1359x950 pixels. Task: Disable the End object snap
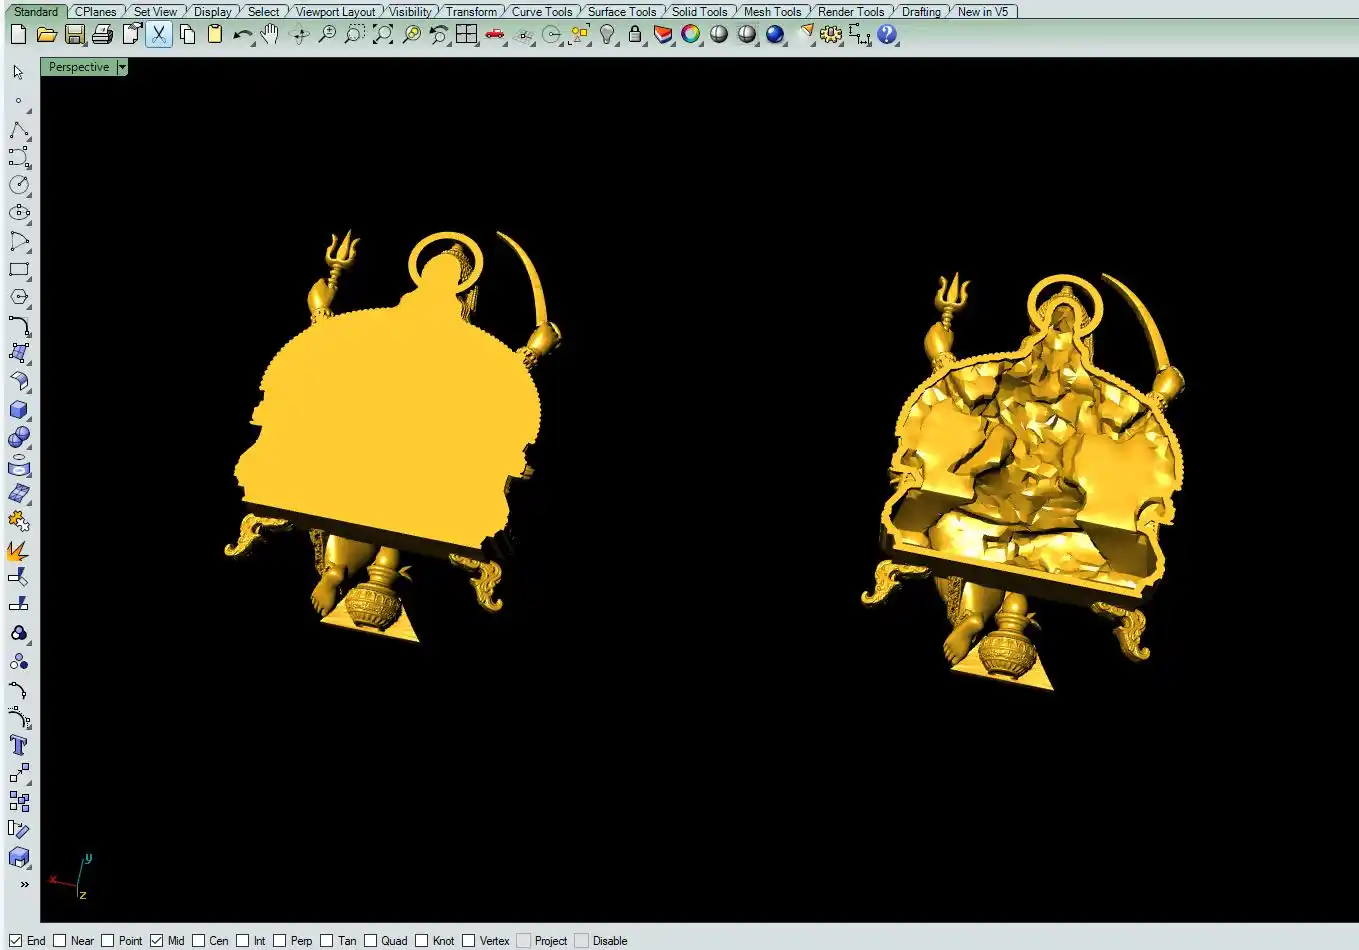[15, 940]
